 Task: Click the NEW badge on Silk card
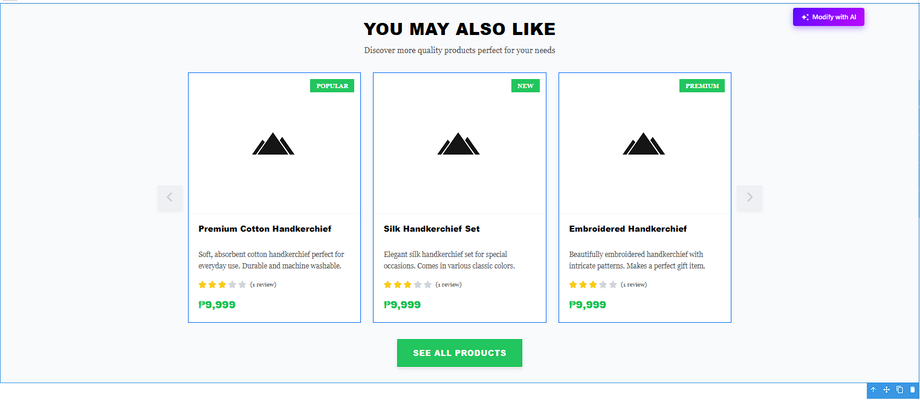coord(526,86)
